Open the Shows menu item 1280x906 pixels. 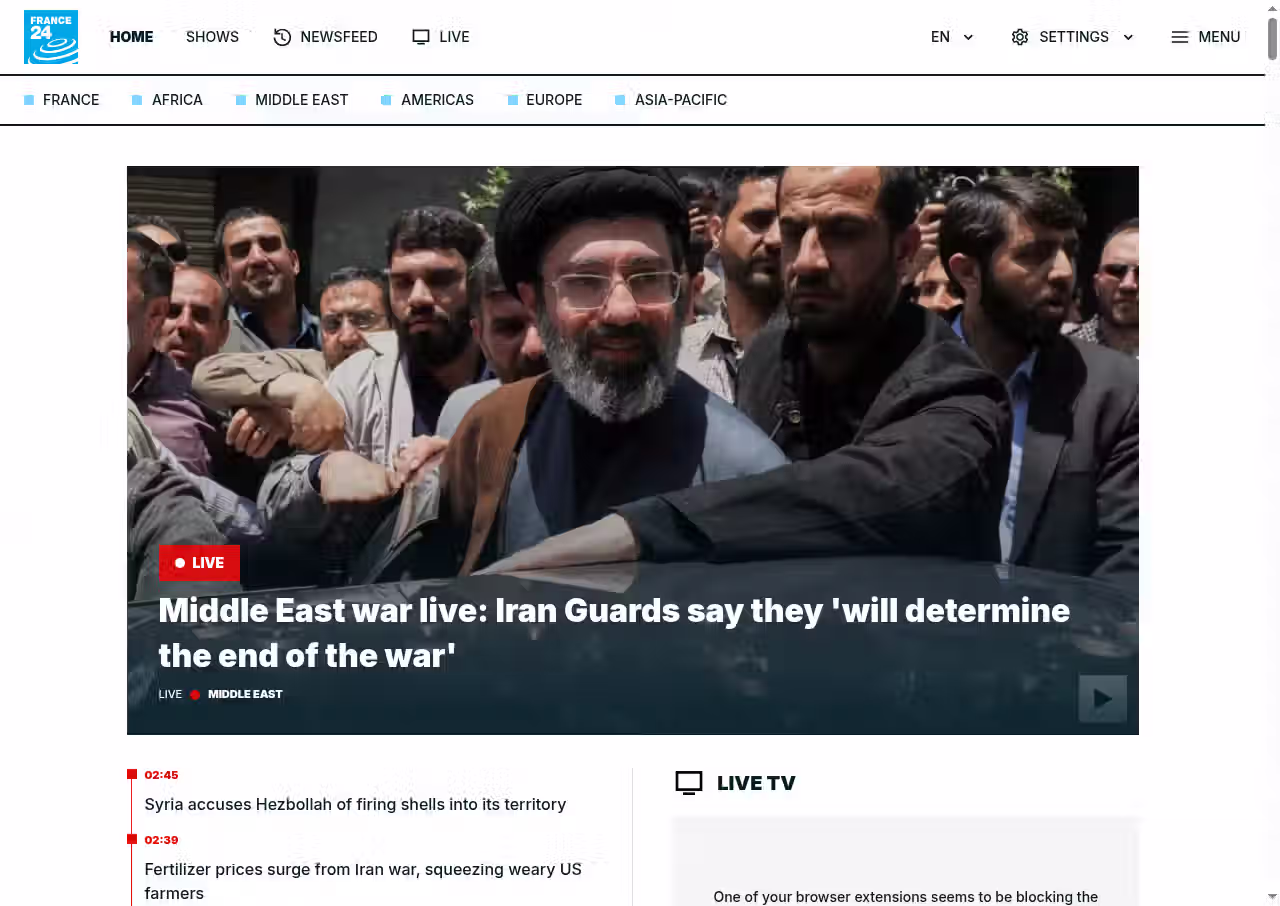pos(212,37)
